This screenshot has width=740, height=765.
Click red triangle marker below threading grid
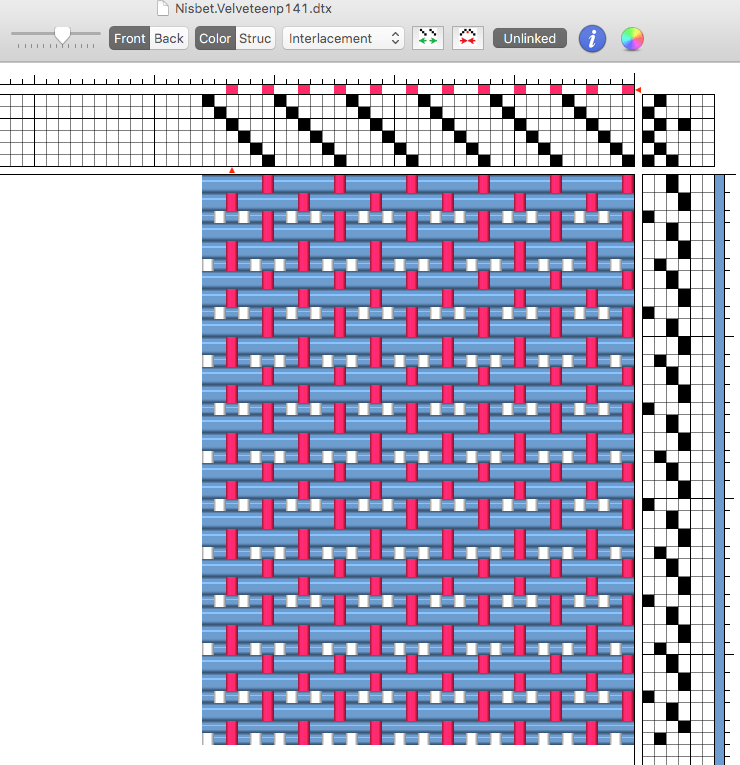(232, 170)
